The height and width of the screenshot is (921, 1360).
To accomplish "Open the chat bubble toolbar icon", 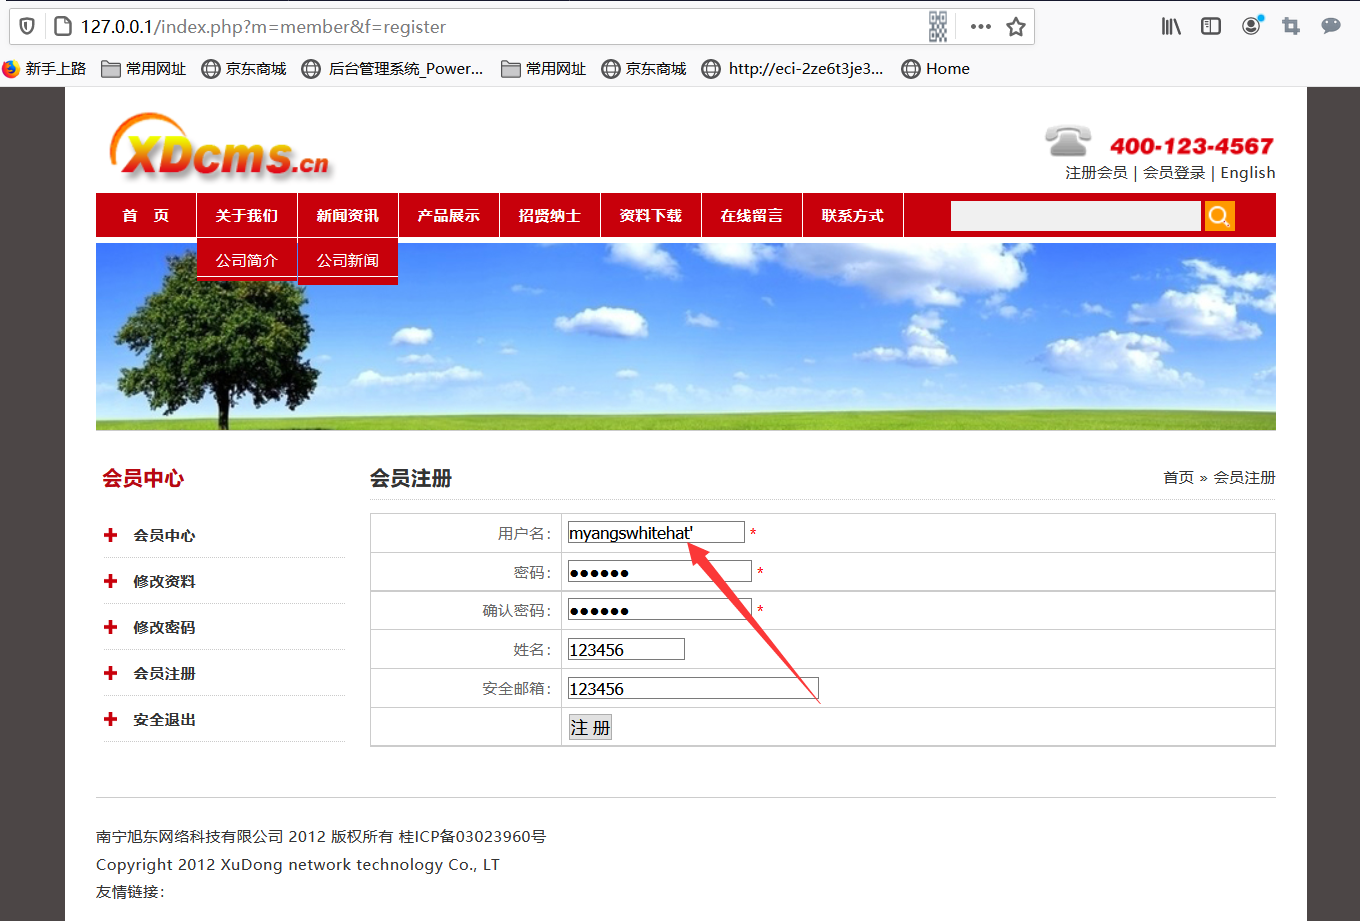I will pyautogui.click(x=1331, y=26).
